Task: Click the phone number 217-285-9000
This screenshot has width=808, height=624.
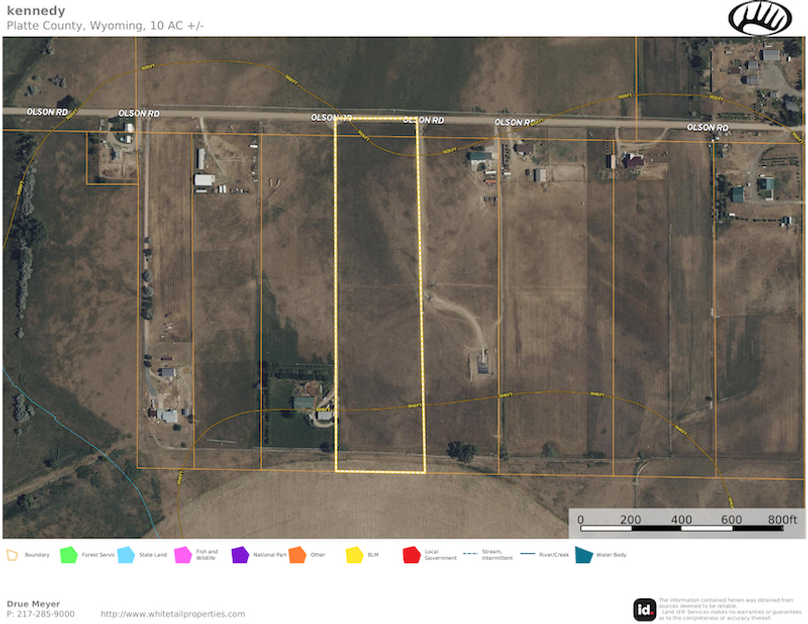Action: [40, 614]
